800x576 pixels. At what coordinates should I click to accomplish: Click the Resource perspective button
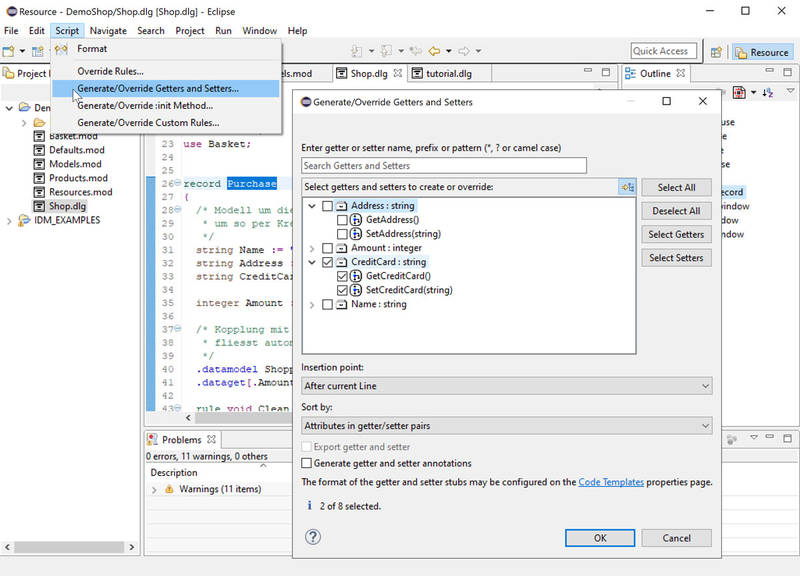(763, 52)
